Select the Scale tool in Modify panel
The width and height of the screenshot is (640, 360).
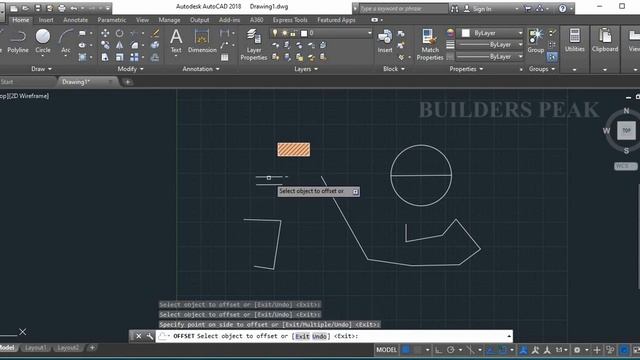click(x=119, y=57)
